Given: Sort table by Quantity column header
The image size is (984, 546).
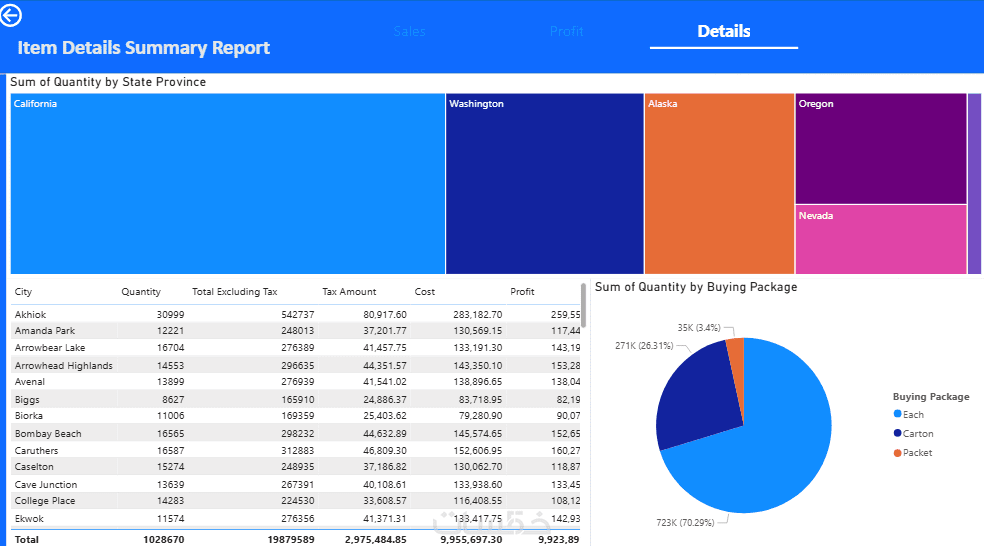Looking at the screenshot, I should [x=141, y=292].
